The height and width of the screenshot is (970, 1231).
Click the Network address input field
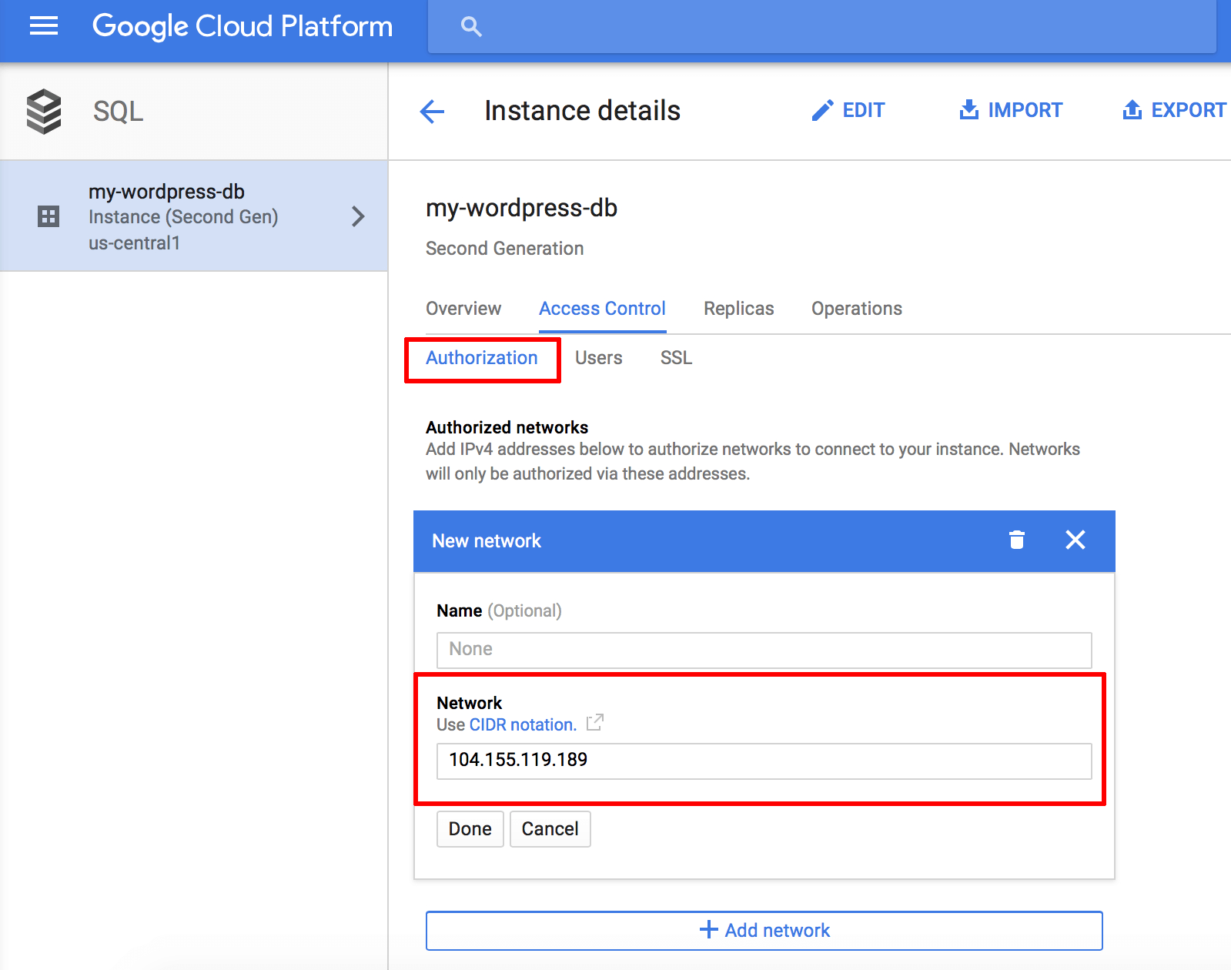click(x=764, y=760)
